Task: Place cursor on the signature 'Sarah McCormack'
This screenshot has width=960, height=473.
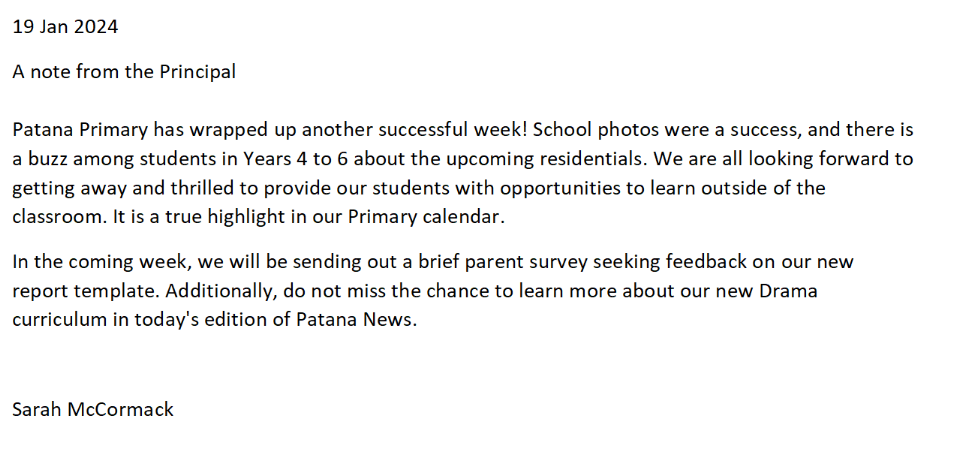Action: coord(93,409)
